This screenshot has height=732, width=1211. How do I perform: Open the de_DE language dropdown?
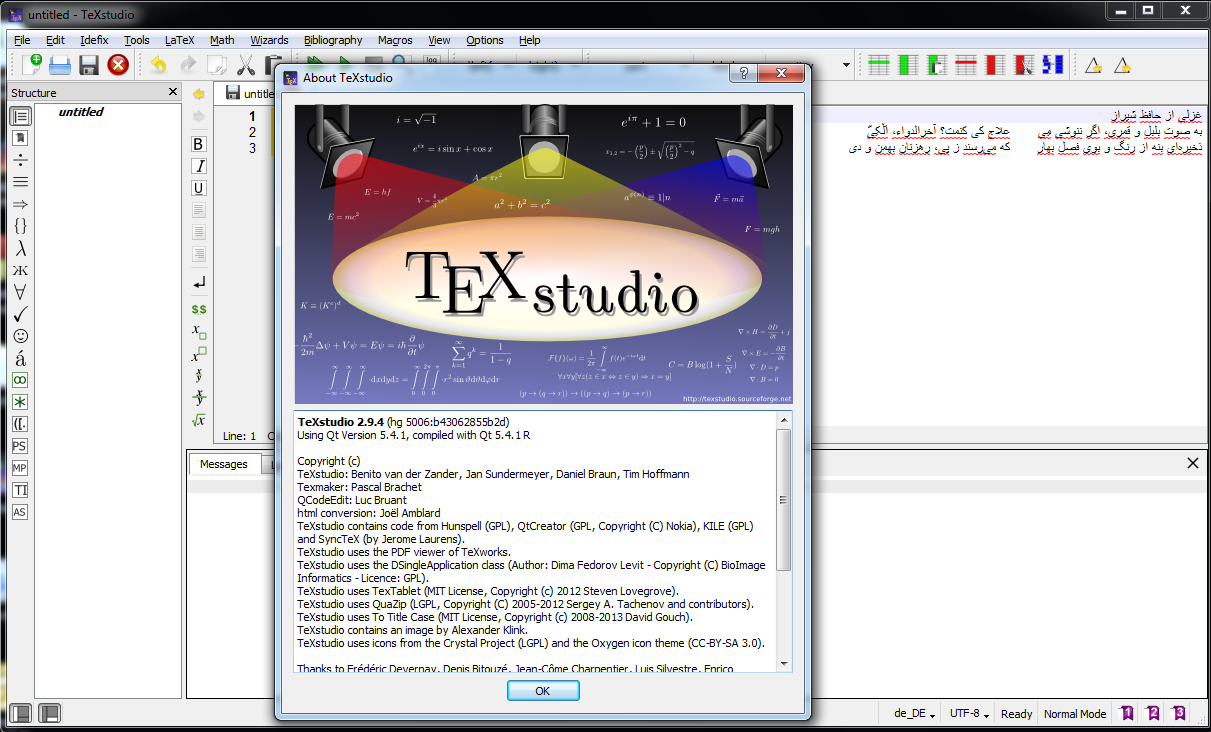[915, 714]
